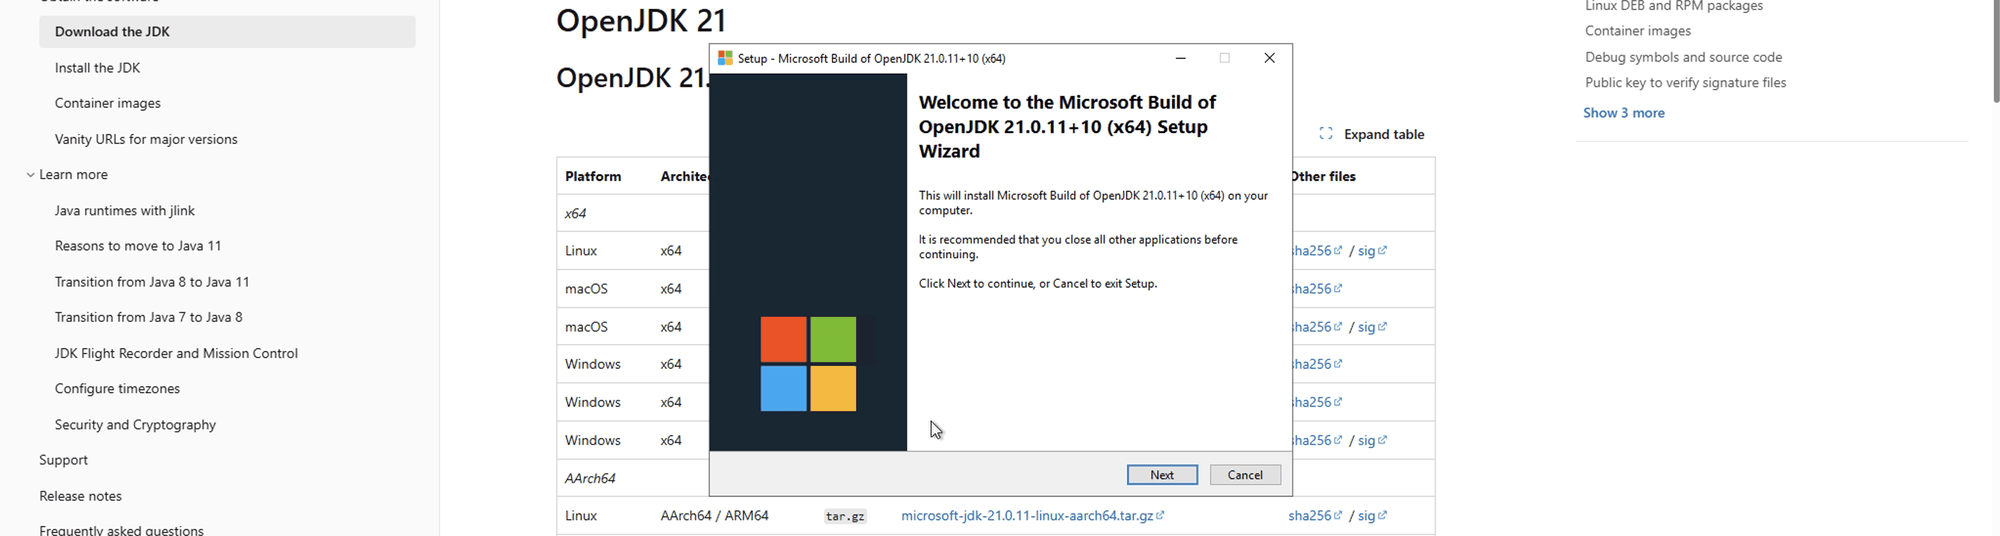The image size is (2000, 536).
Task: Open Configure timezones page
Action: [117, 389]
